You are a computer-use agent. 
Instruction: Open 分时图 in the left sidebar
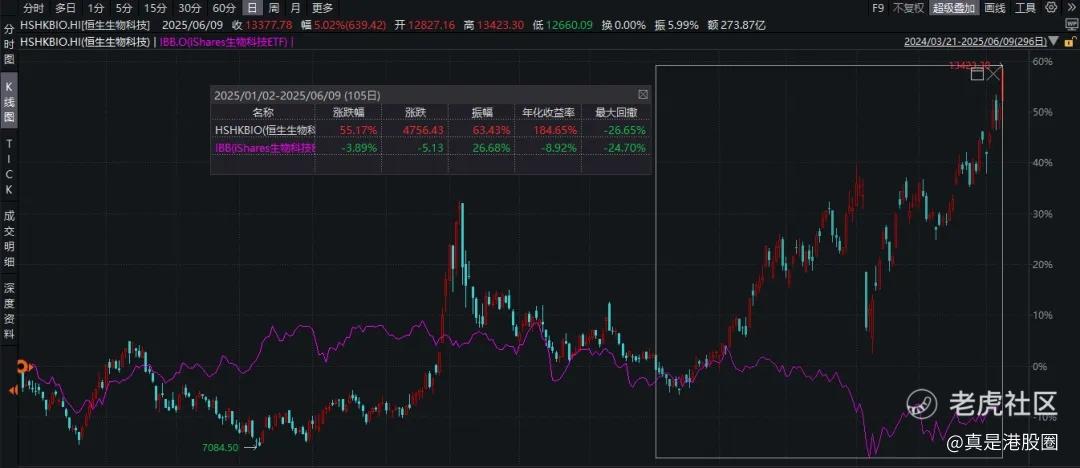[9, 45]
